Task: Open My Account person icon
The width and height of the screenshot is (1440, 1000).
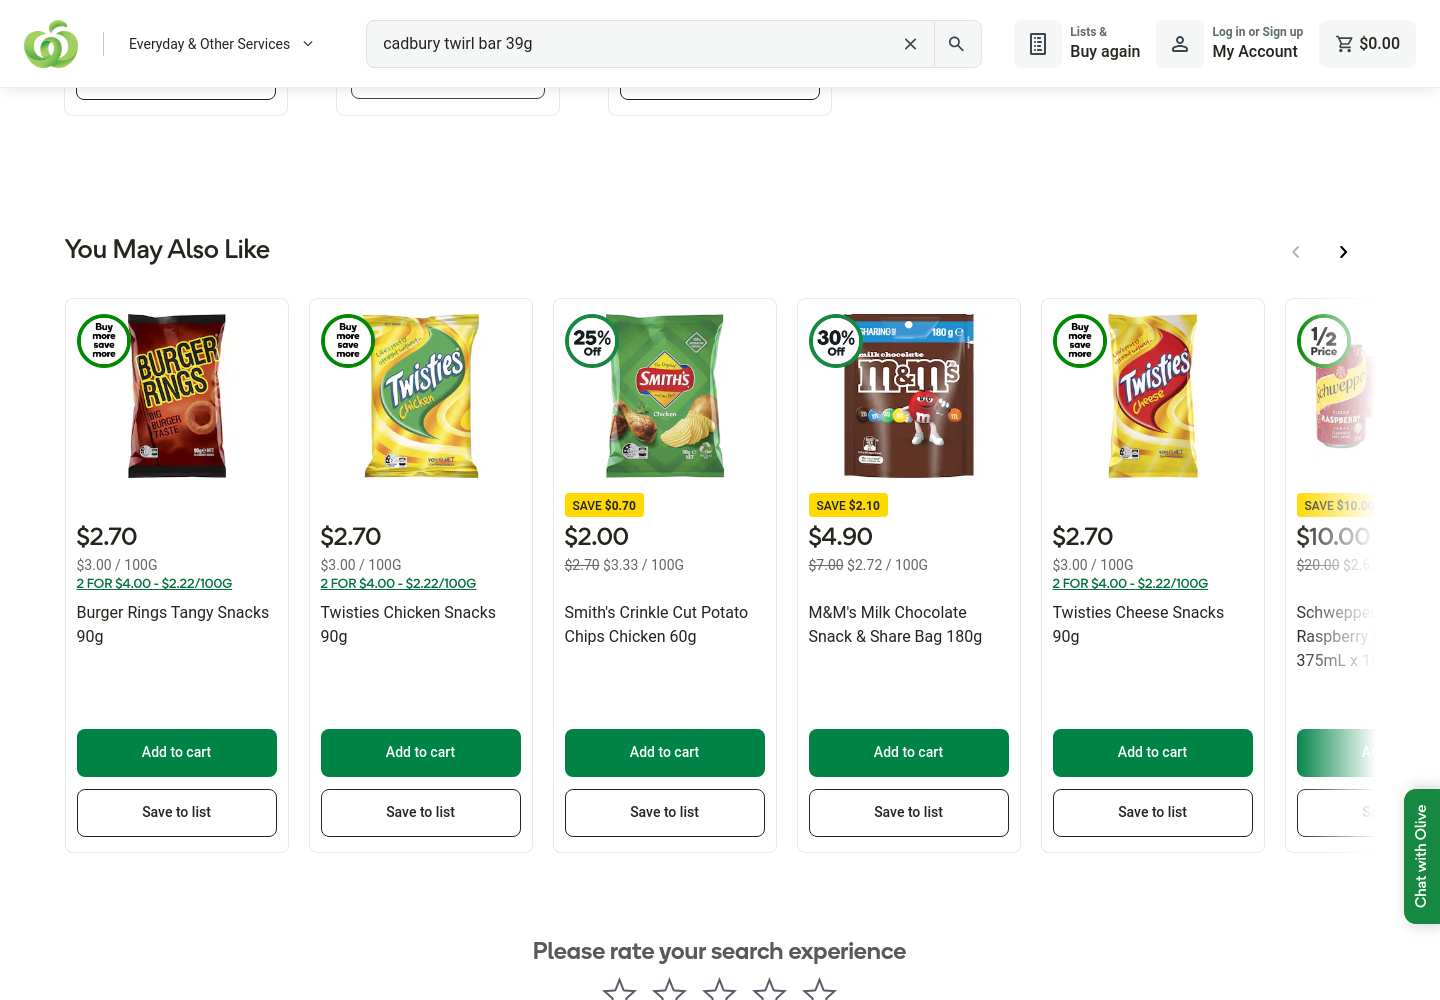Action: coord(1180,44)
